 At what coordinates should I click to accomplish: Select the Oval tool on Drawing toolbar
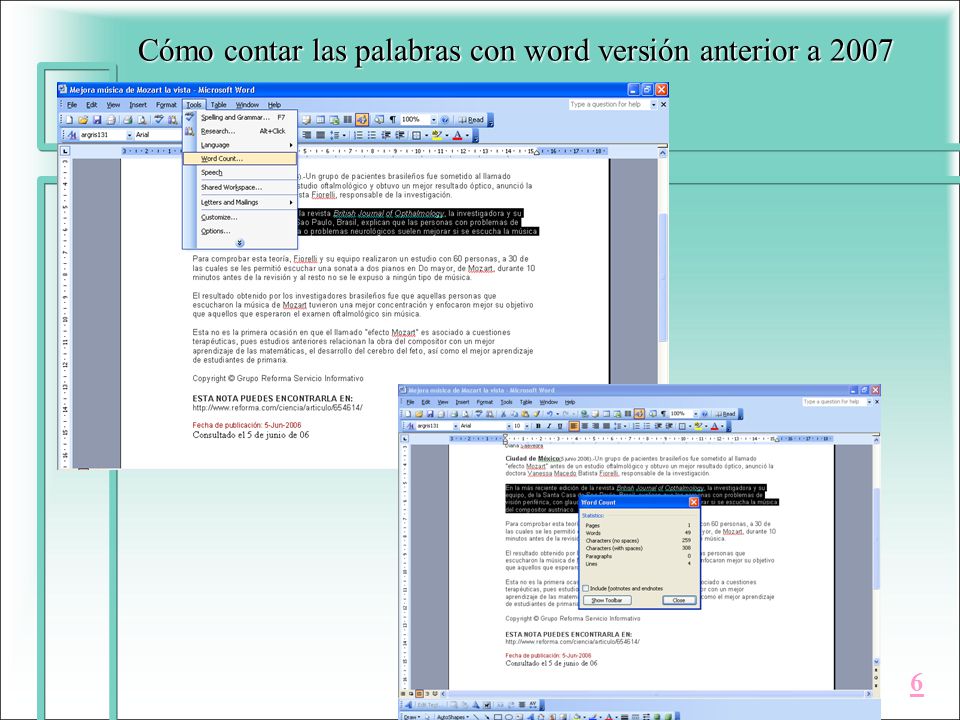pyautogui.click(x=509, y=717)
